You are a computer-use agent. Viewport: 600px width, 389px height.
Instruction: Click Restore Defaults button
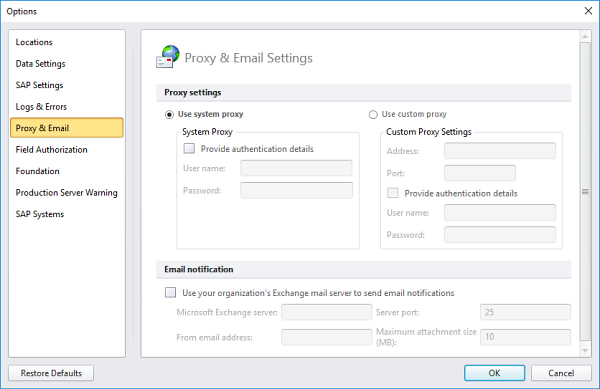pos(51,373)
